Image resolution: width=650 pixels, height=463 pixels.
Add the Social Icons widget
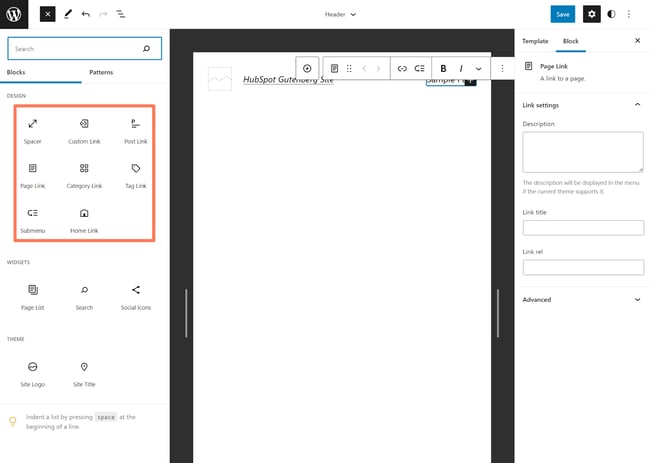[x=136, y=295]
